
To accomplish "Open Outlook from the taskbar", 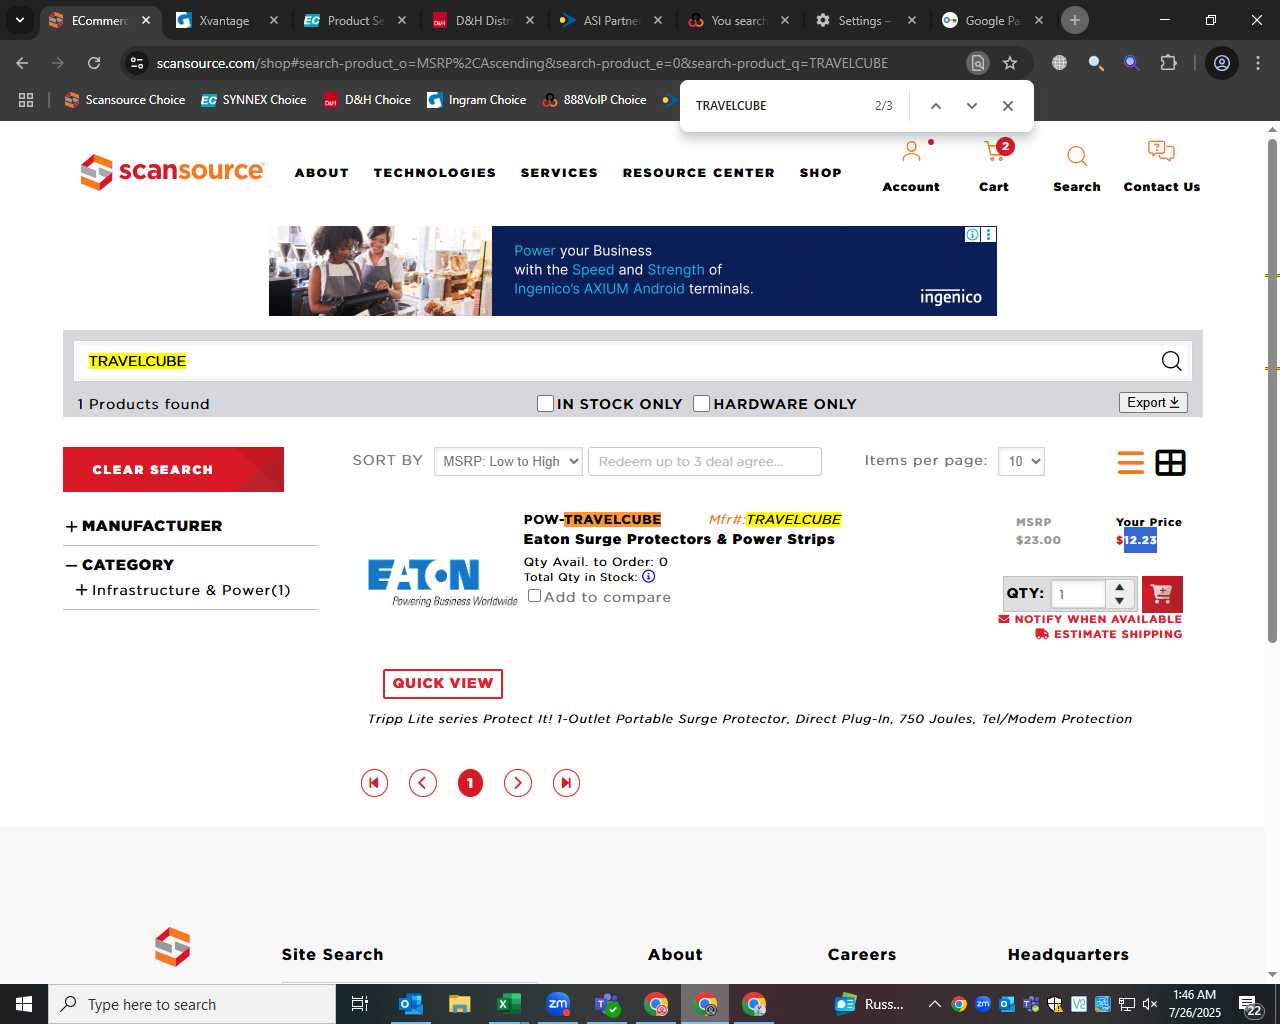I will 411,1004.
